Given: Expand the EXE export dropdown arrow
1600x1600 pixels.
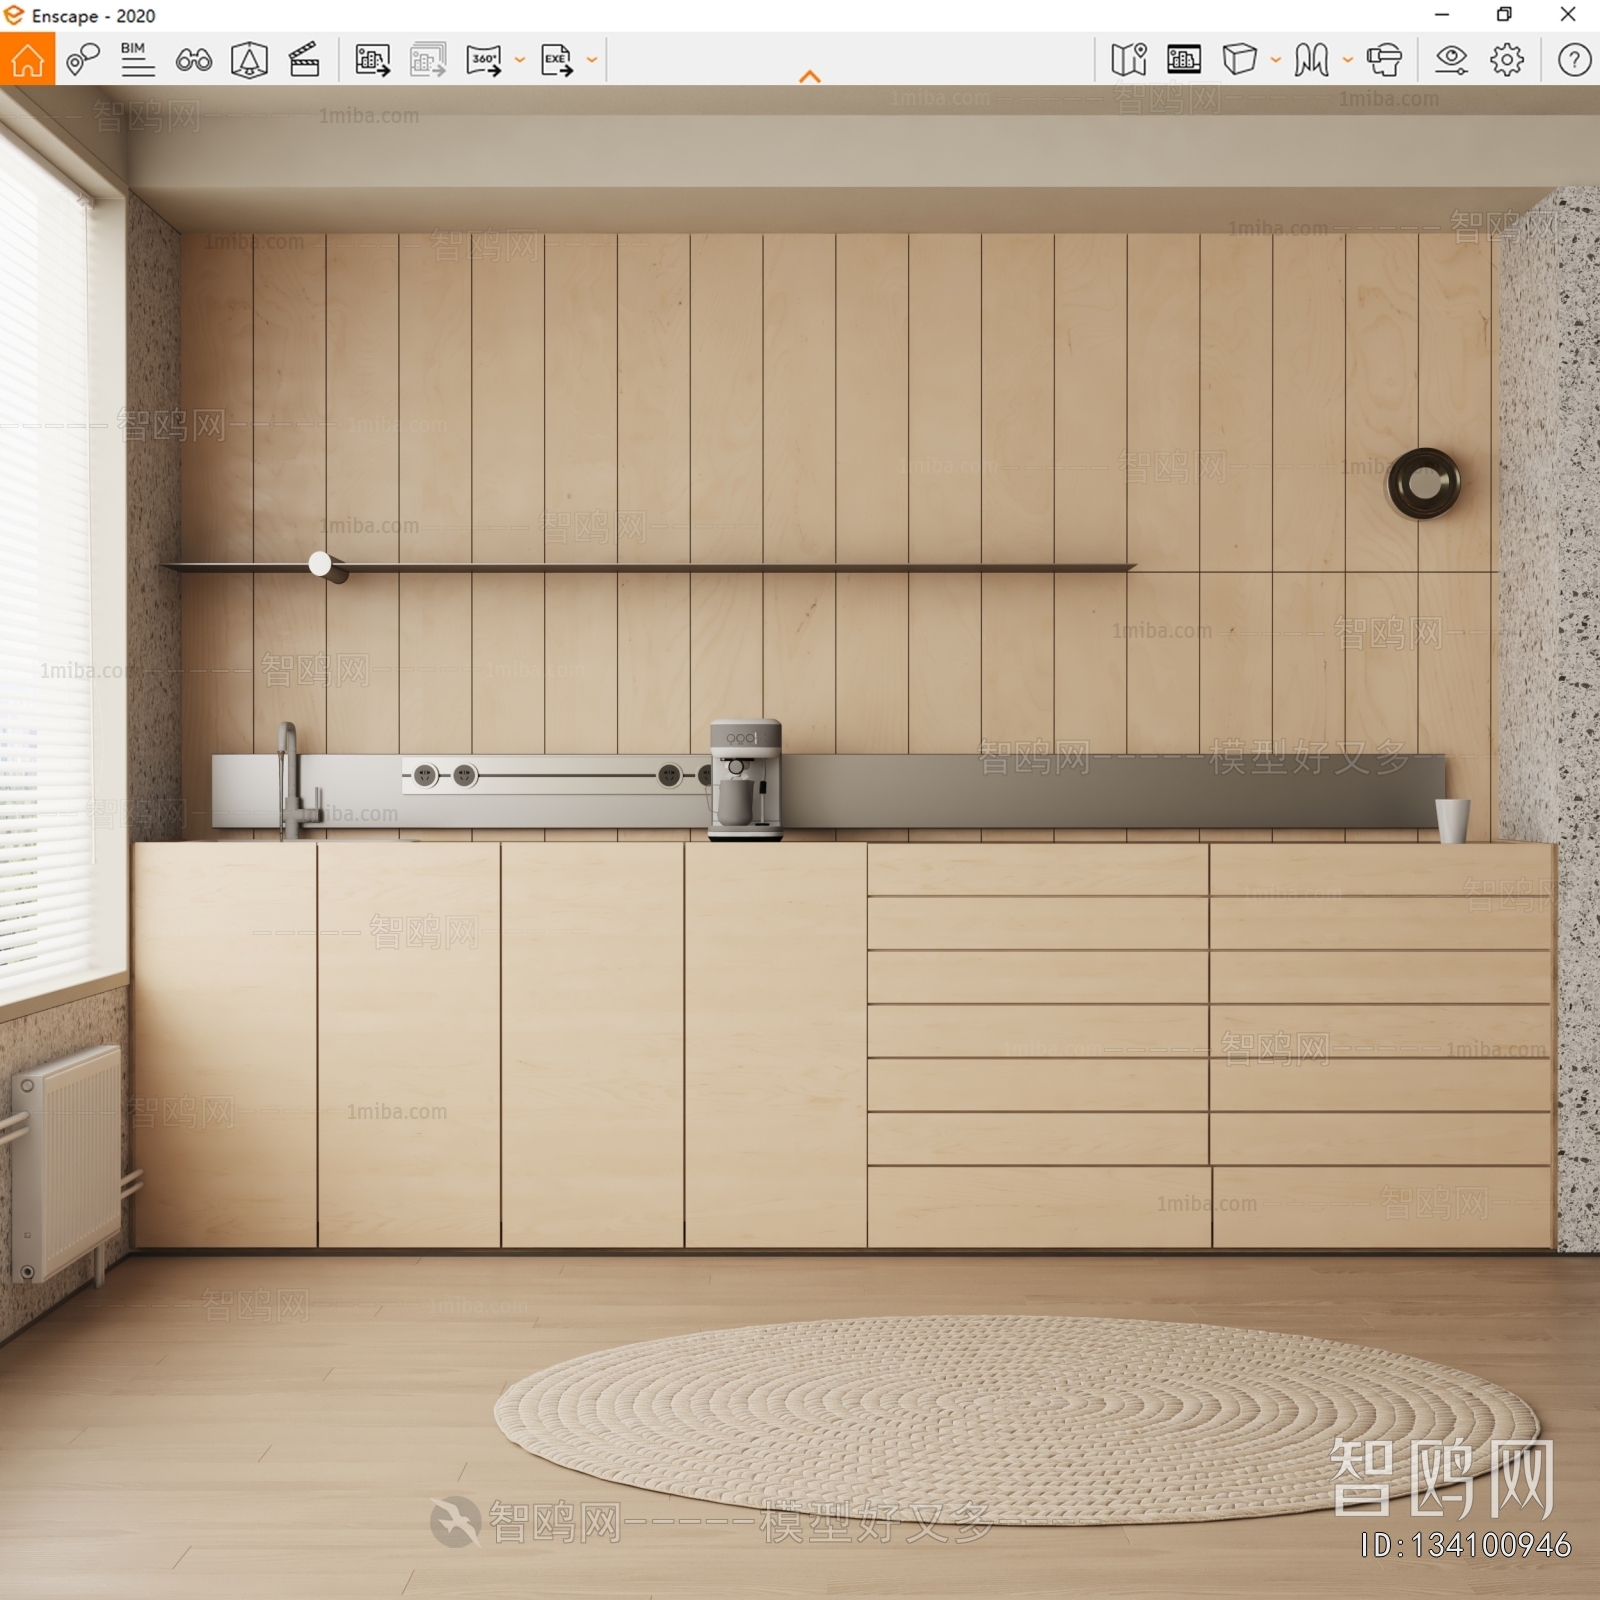Looking at the screenshot, I should (592, 60).
